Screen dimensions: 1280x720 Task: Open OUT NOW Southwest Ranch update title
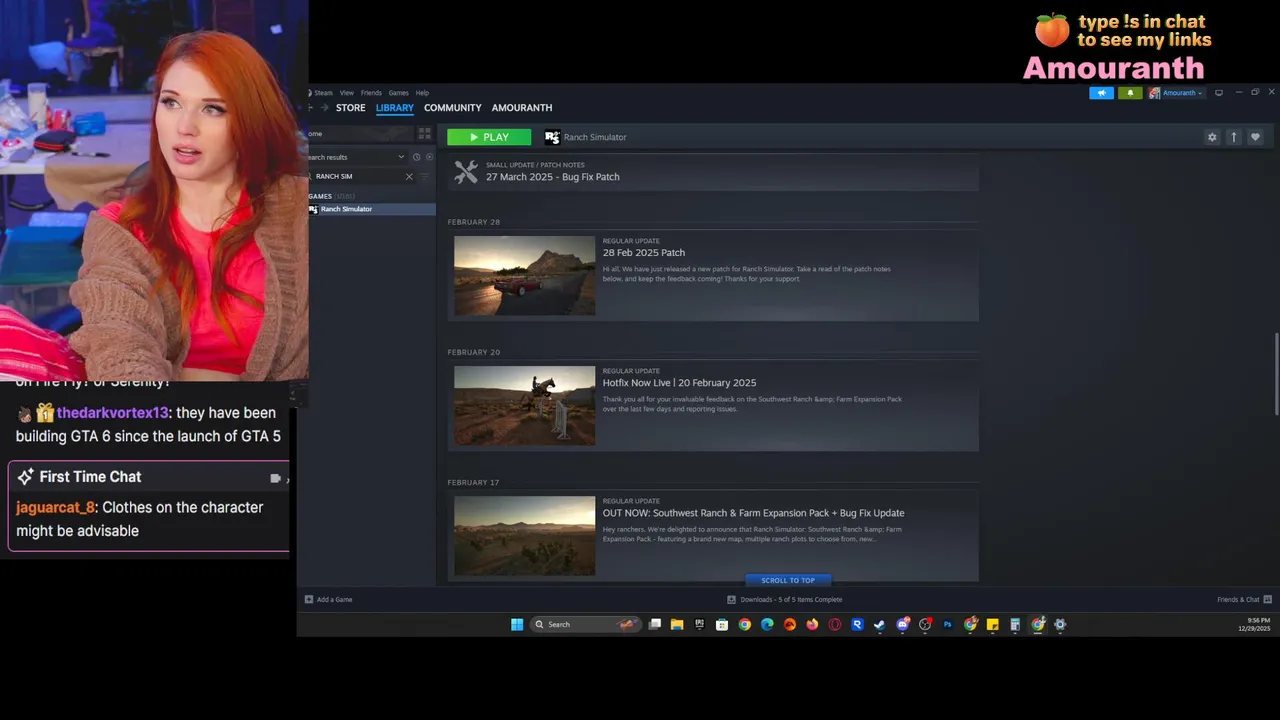pos(753,513)
